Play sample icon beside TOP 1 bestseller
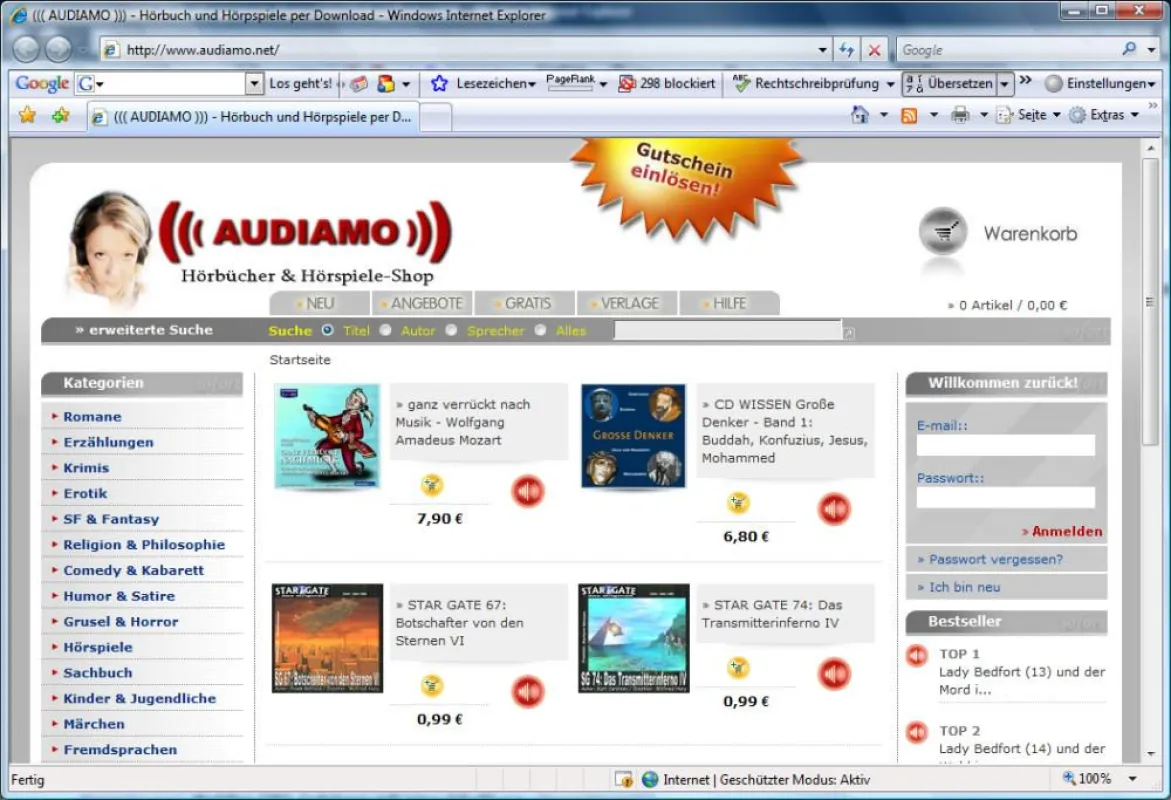 click(916, 655)
